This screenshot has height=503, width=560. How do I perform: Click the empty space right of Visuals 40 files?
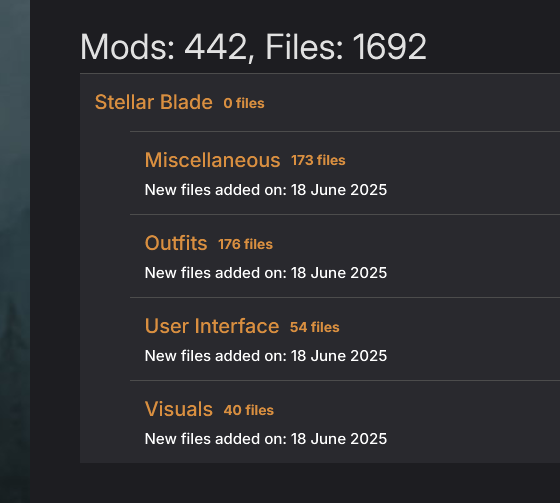[417, 410]
